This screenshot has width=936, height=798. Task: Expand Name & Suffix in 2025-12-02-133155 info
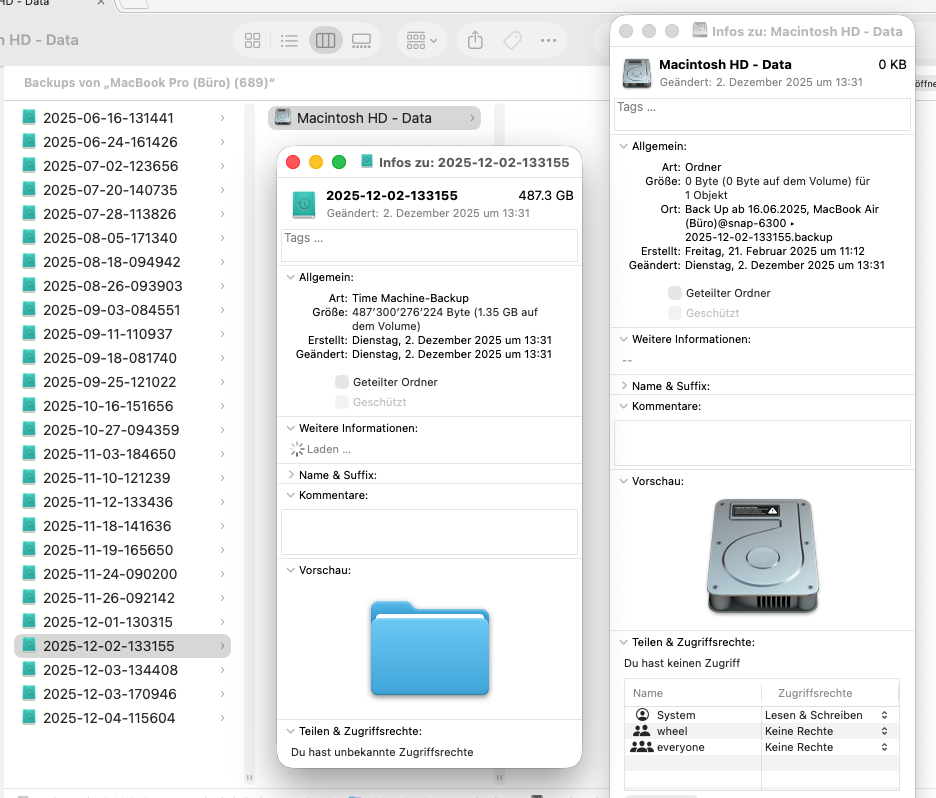(291, 475)
